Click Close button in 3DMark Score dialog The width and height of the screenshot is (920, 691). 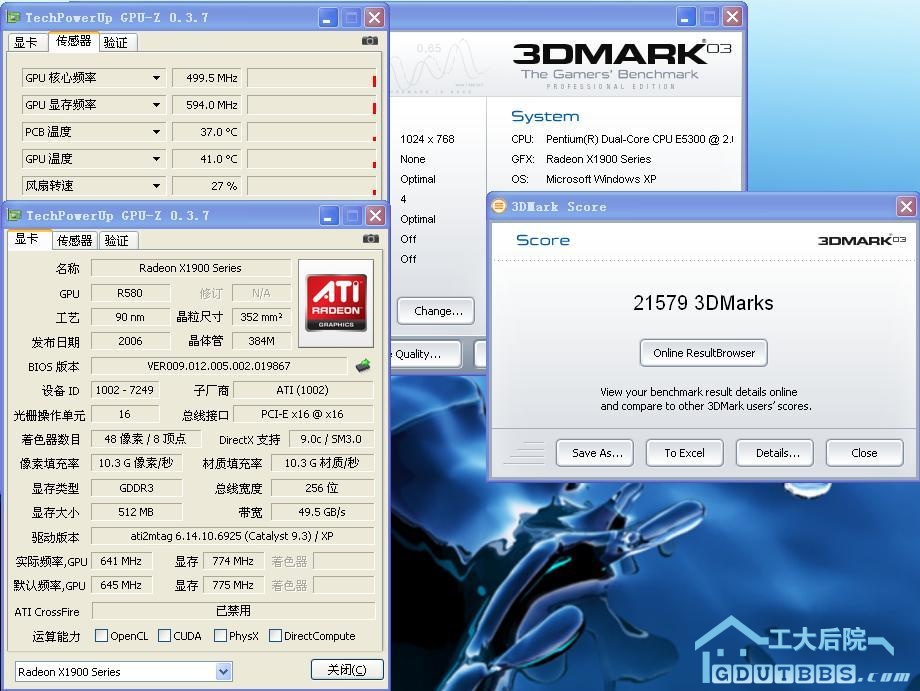pyautogui.click(x=865, y=453)
